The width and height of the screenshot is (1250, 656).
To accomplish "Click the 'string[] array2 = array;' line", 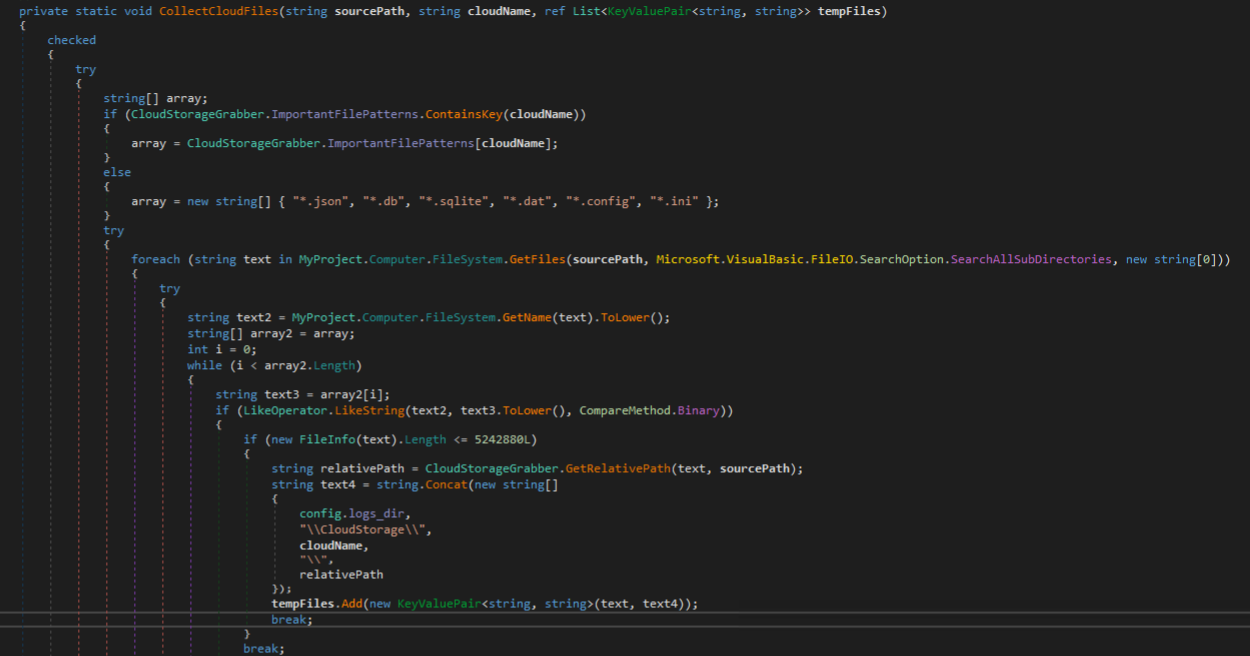I will click(x=271, y=333).
